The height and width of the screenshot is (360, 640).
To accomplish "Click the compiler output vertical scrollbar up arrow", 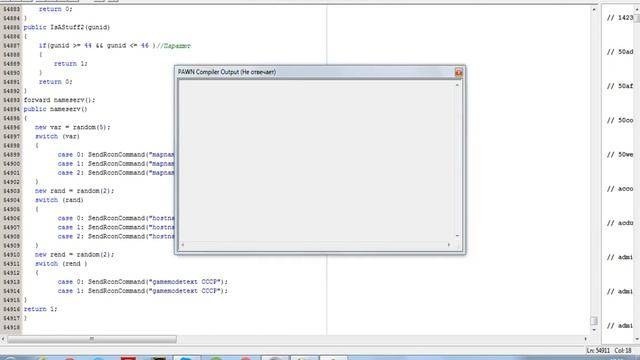I will (457, 85).
